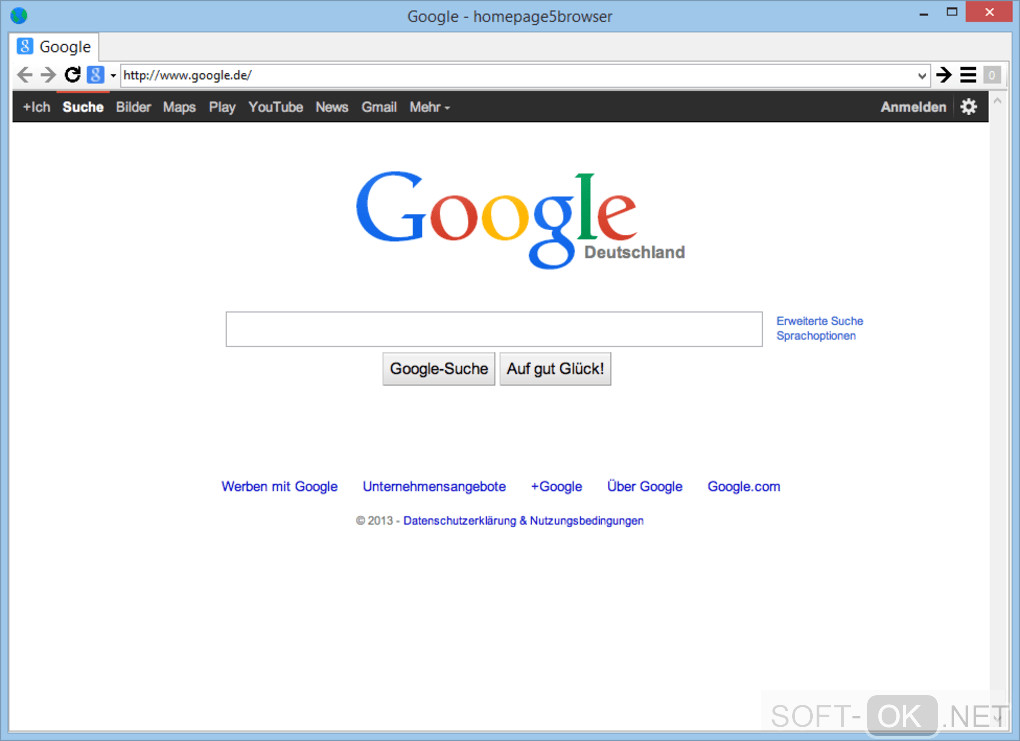
Task: Open YouTube in the Google bar
Action: (276, 107)
